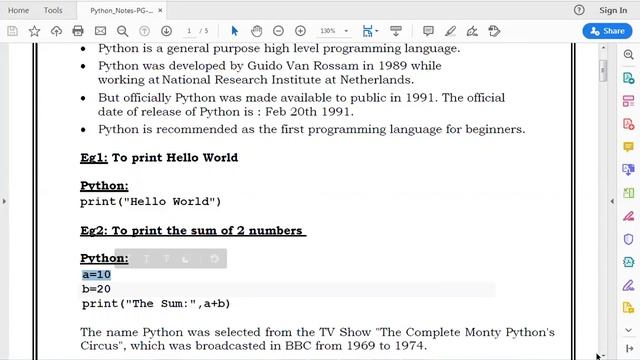
Task: Go to previous page arrow
Action: [144, 31]
